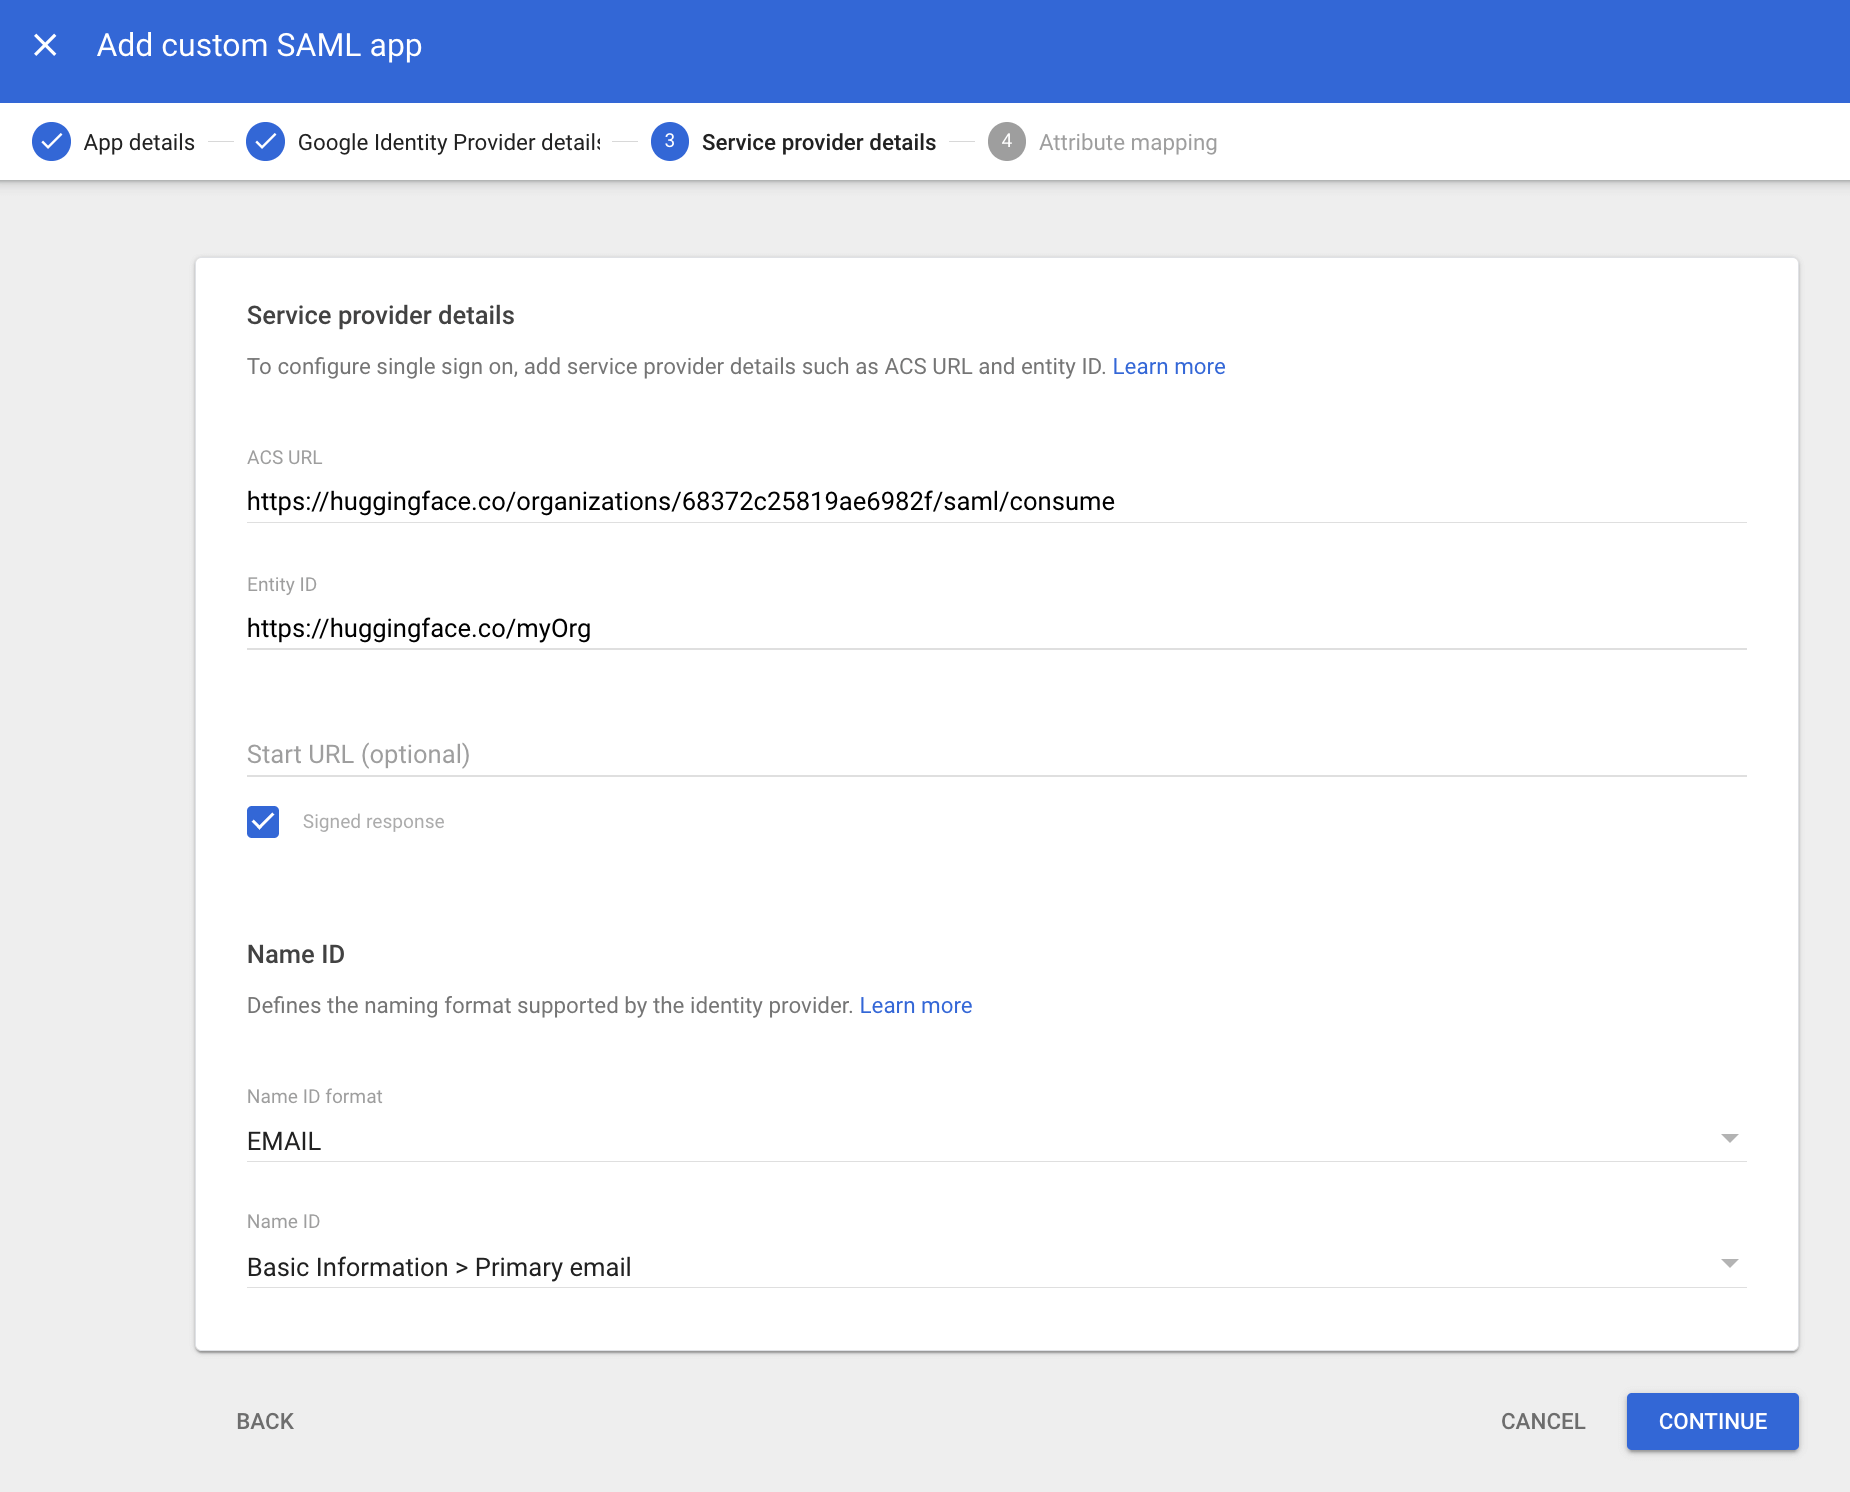Click the Google Identity Provider checkmark icon
Image resolution: width=1850 pixels, height=1492 pixels.
(x=265, y=142)
